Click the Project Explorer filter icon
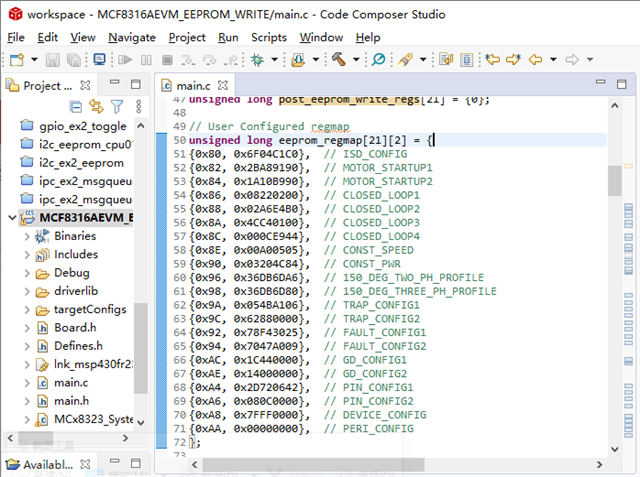The width and height of the screenshot is (640, 477). point(117,107)
